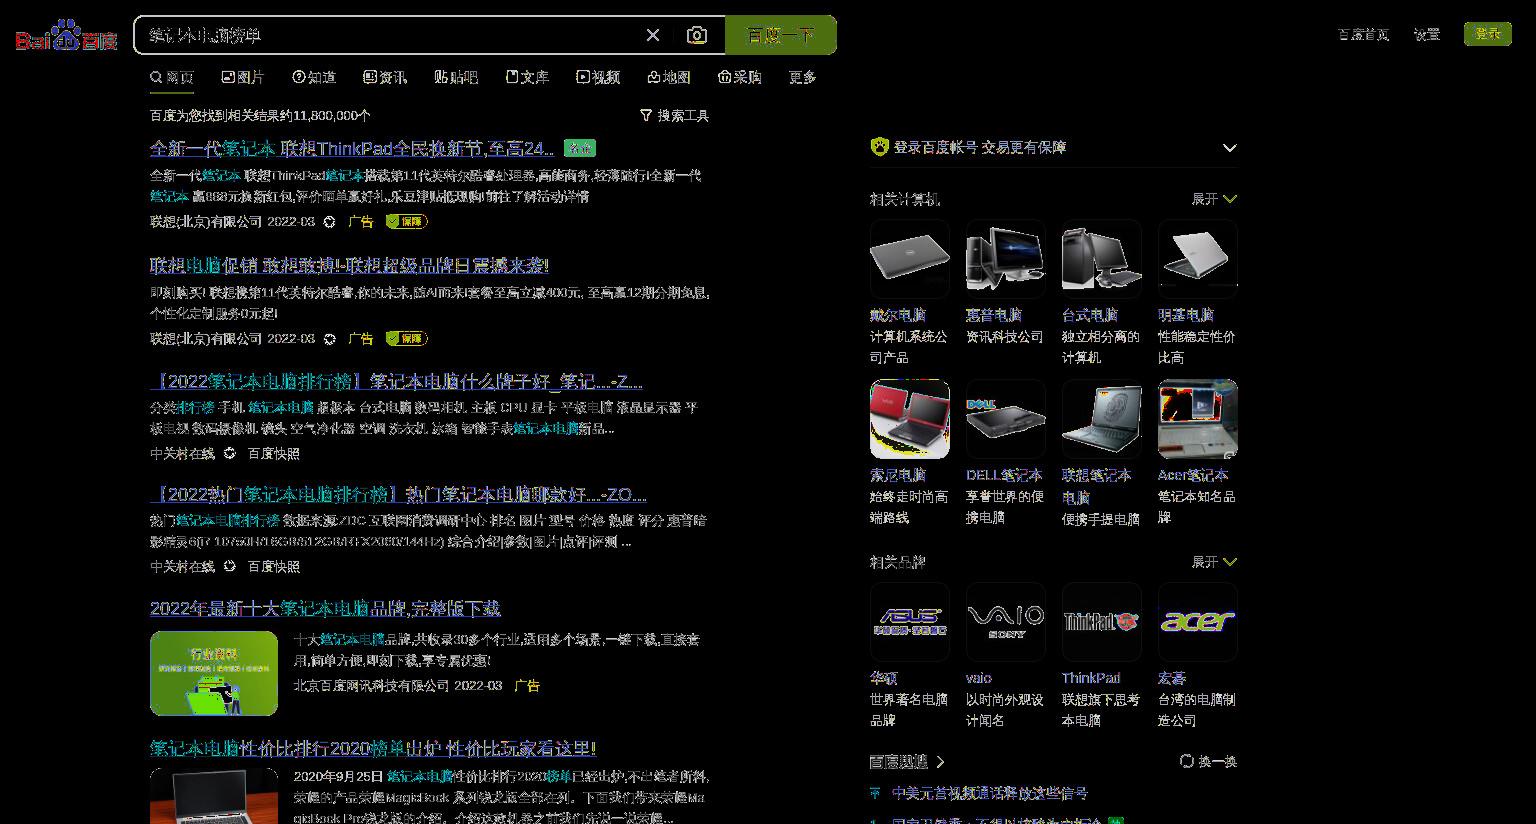This screenshot has height=824, width=1536.
Task: Click the VAIO Sony brand logo
Action: [1006, 622]
